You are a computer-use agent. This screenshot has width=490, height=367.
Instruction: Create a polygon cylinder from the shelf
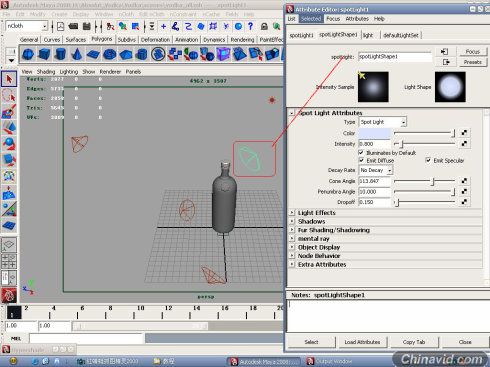tap(60, 54)
